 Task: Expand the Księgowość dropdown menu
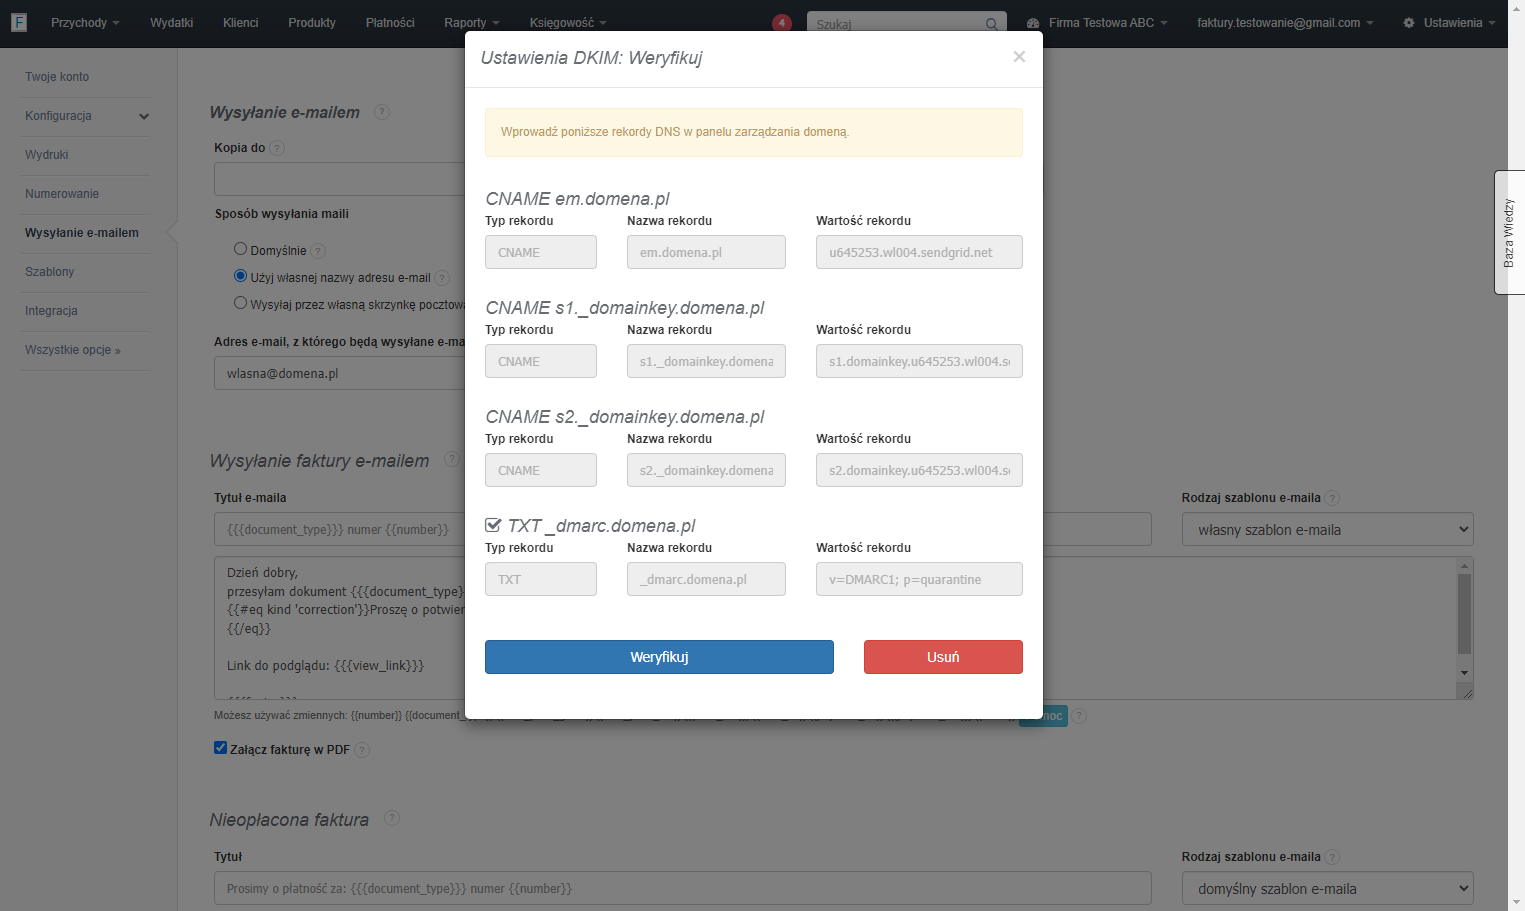point(568,23)
